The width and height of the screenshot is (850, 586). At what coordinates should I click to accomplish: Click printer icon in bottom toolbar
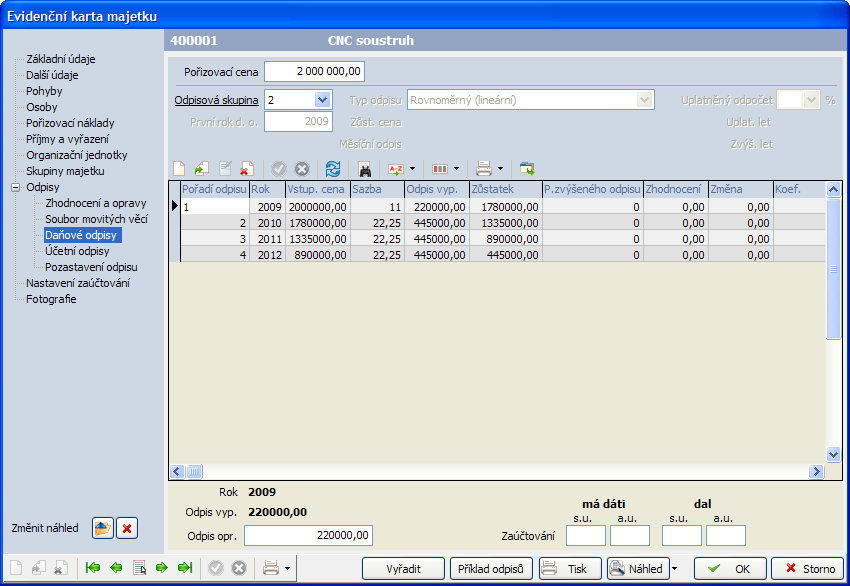(271, 568)
